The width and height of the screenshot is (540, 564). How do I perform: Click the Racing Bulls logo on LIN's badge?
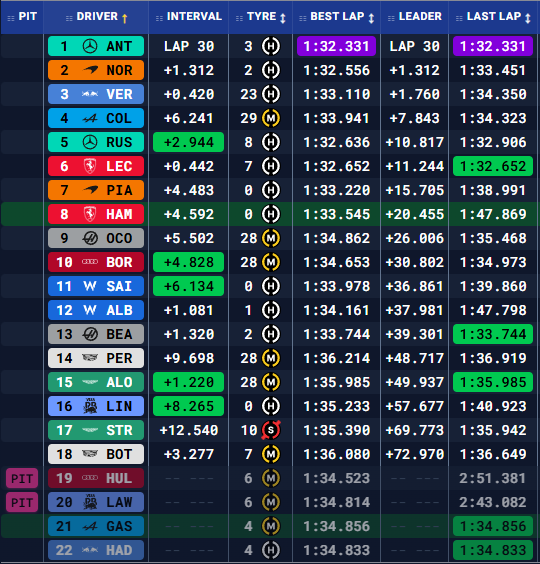(x=90, y=406)
